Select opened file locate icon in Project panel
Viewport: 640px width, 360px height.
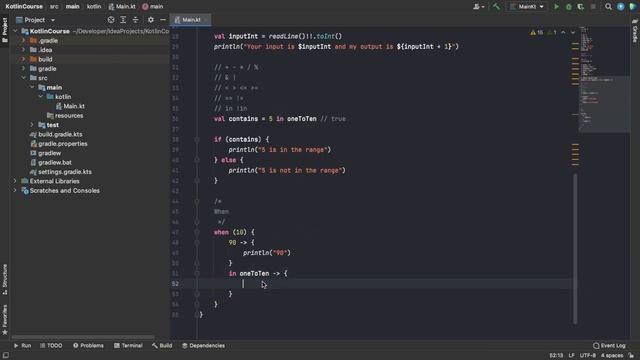111,20
